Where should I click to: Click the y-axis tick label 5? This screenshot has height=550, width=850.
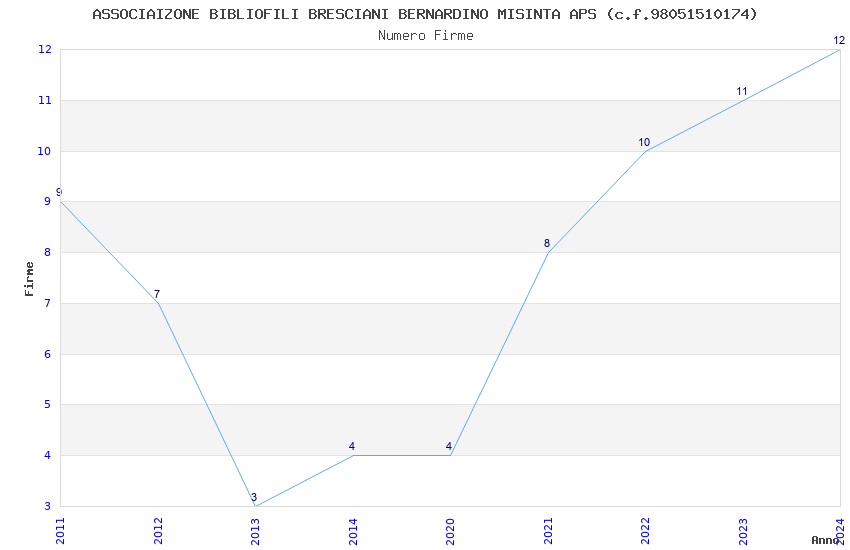click(x=48, y=405)
